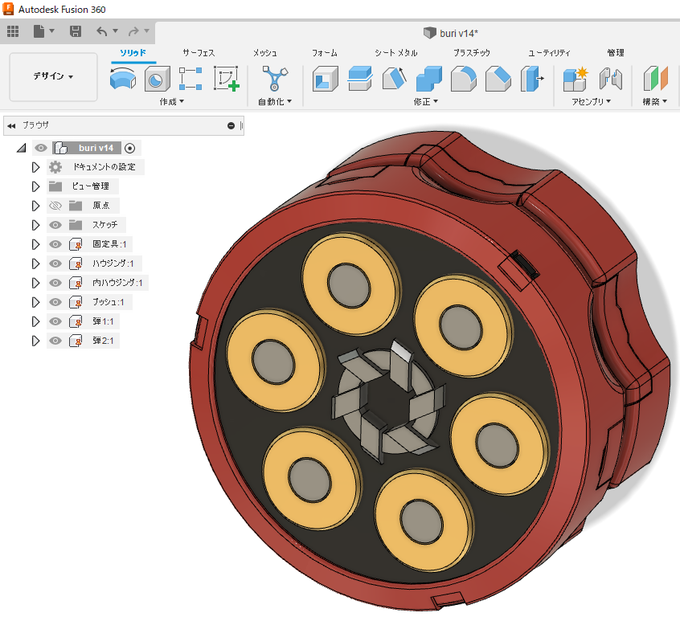The image size is (680, 617).
Task: Click the Undo arrow
Action: point(102,31)
